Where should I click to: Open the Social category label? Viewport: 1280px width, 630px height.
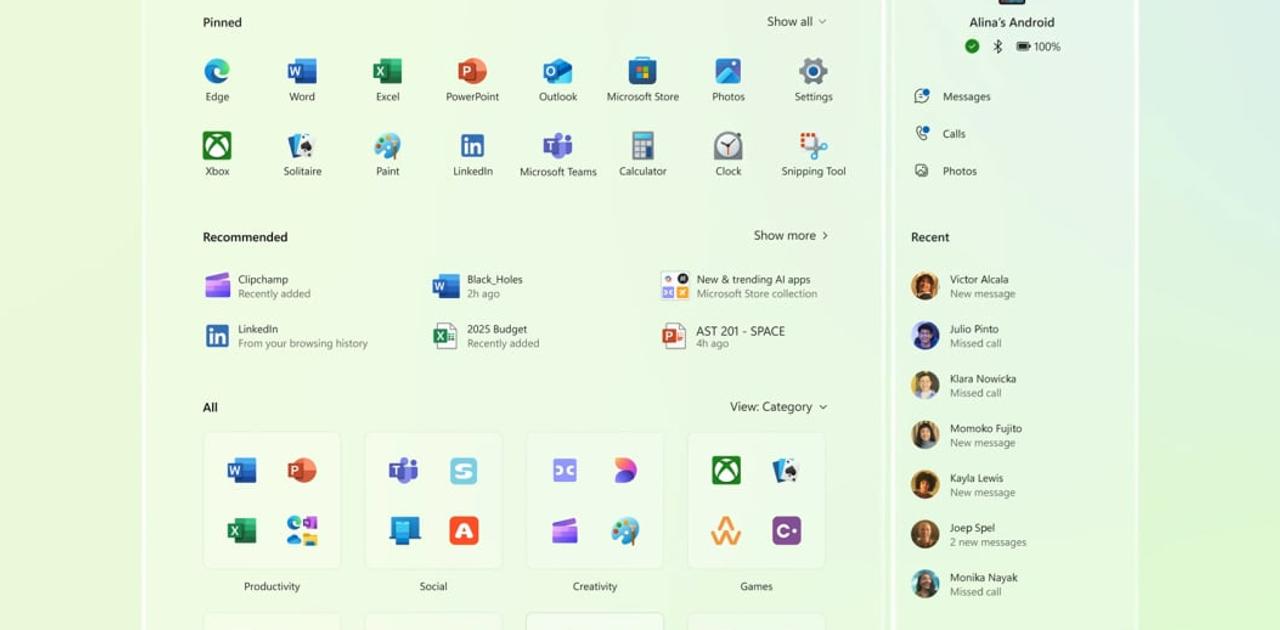(x=433, y=587)
